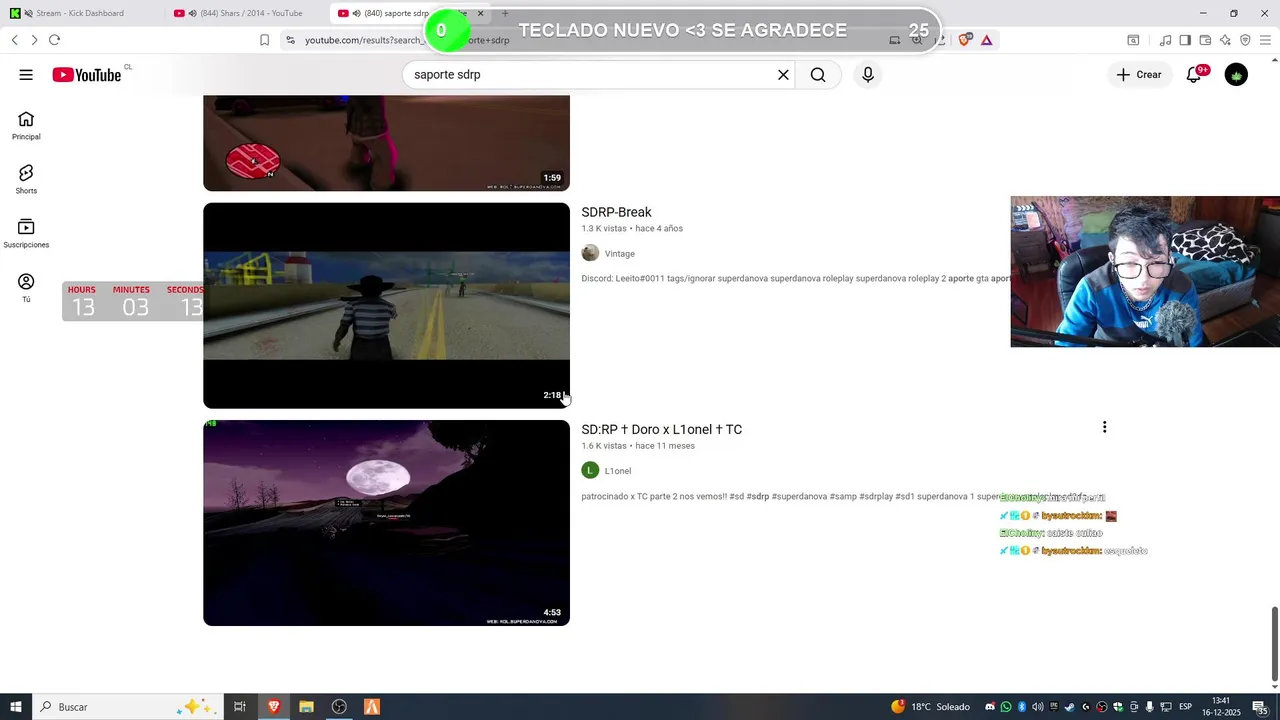Clear the search box with X
1280x720 pixels.
coord(783,75)
